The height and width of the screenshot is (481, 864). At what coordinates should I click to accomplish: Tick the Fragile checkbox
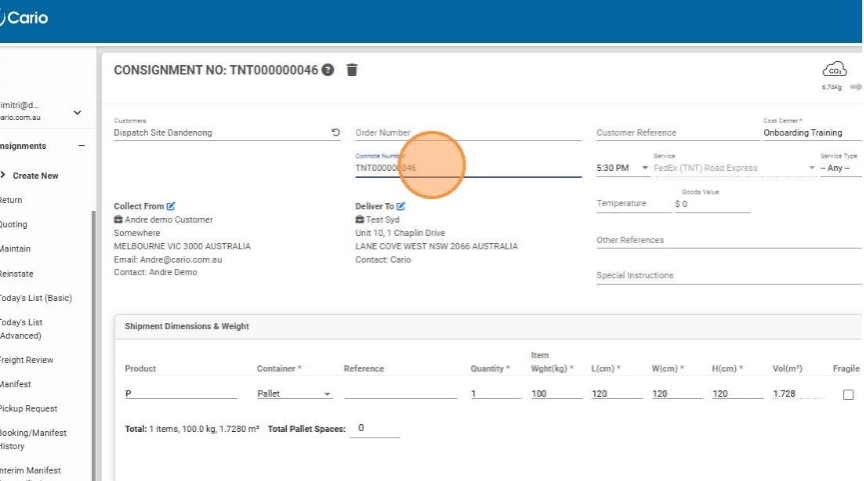pyautogui.click(x=848, y=395)
